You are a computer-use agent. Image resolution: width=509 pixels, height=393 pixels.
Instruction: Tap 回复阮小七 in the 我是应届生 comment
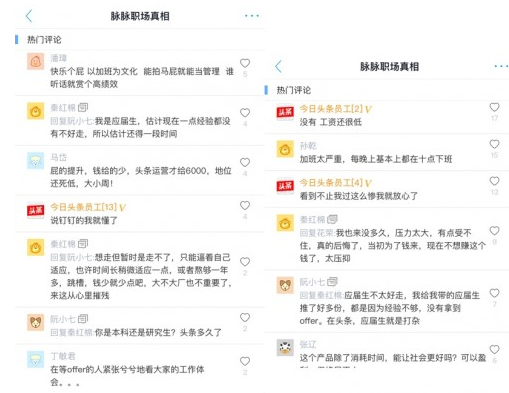click(72, 121)
